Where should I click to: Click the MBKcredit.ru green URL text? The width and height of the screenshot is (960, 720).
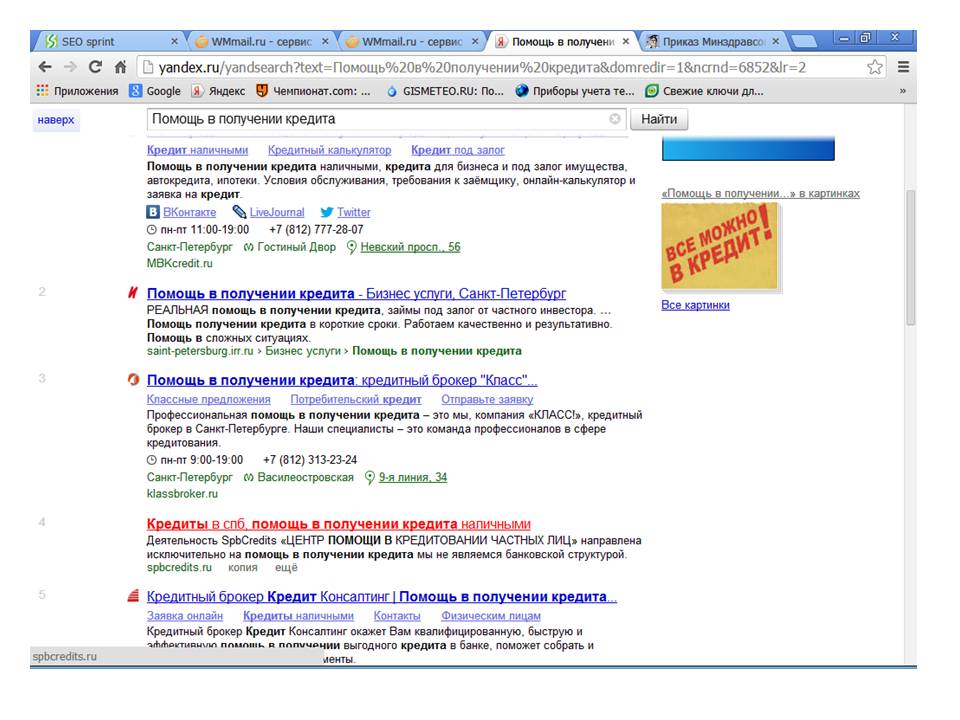pyautogui.click(x=179, y=263)
